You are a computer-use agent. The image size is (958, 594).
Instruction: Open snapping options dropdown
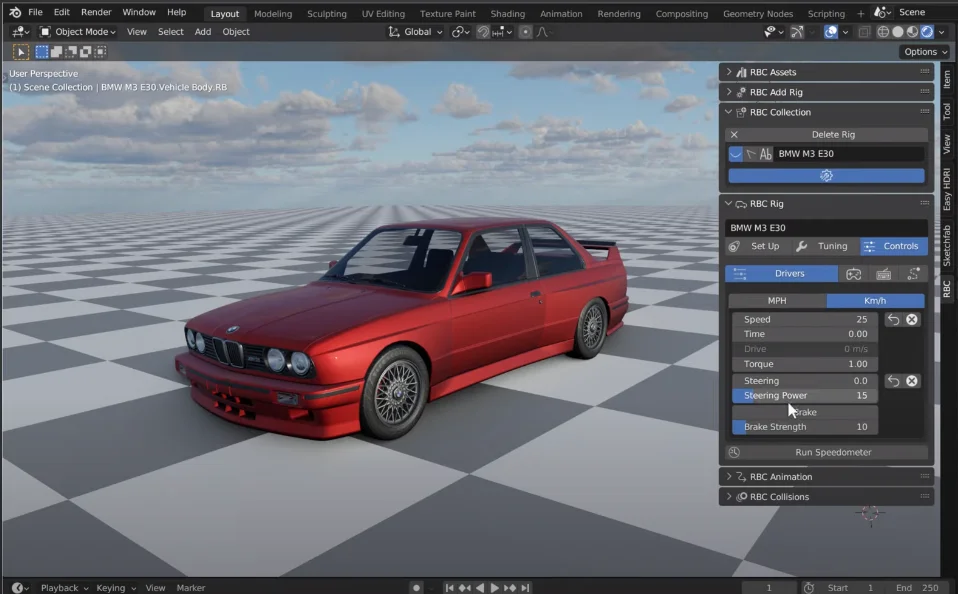tap(503, 32)
